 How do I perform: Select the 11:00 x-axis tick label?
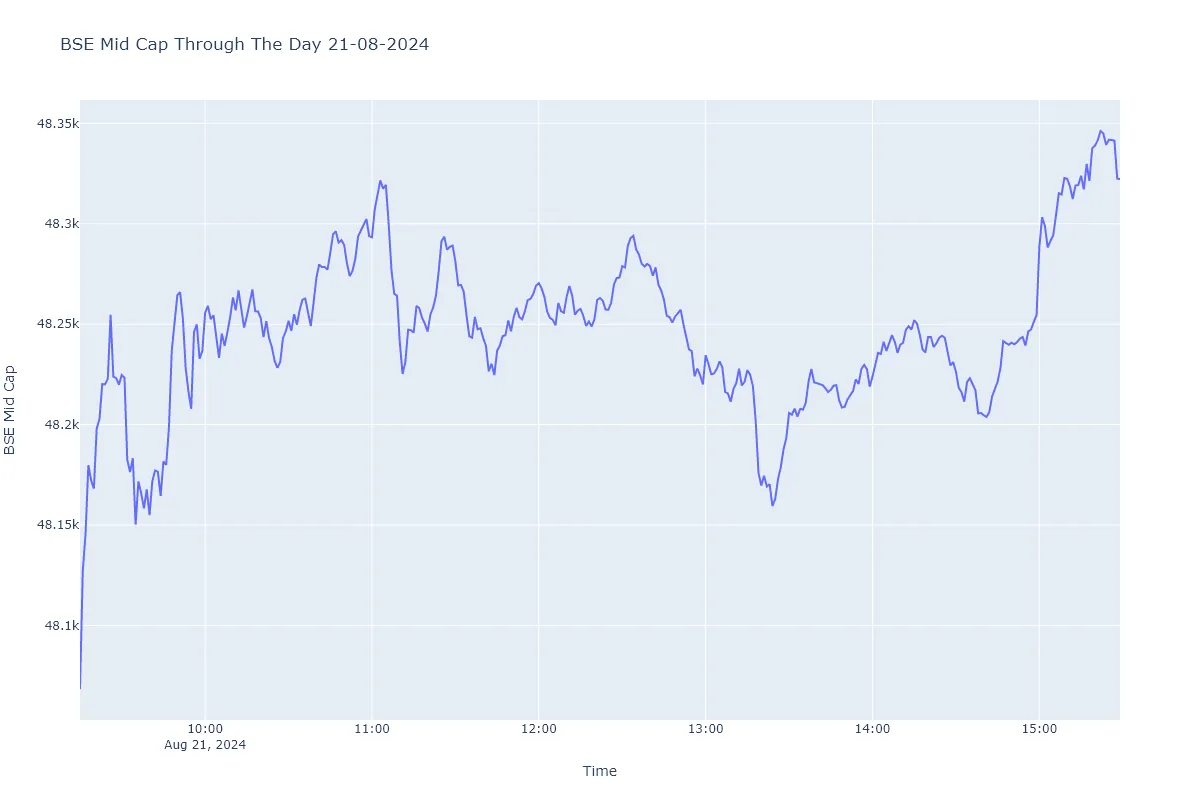pos(372,731)
